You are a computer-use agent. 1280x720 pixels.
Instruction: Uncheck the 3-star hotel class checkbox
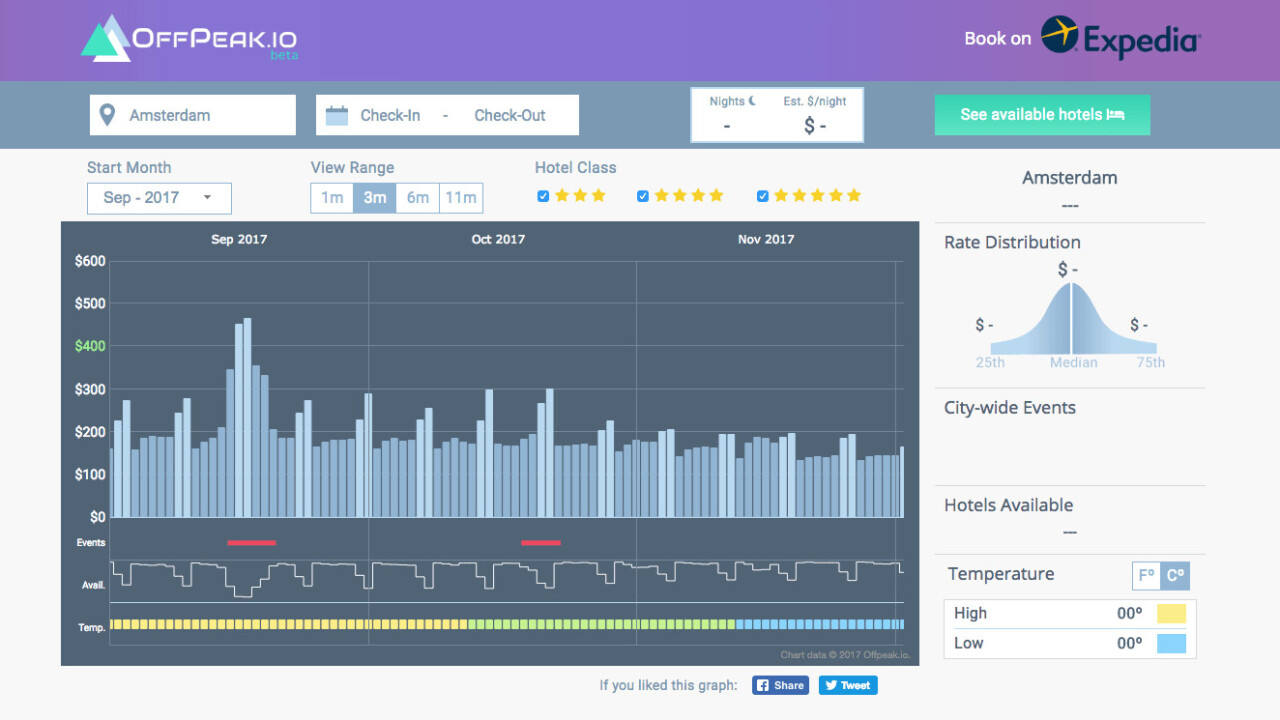543,196
